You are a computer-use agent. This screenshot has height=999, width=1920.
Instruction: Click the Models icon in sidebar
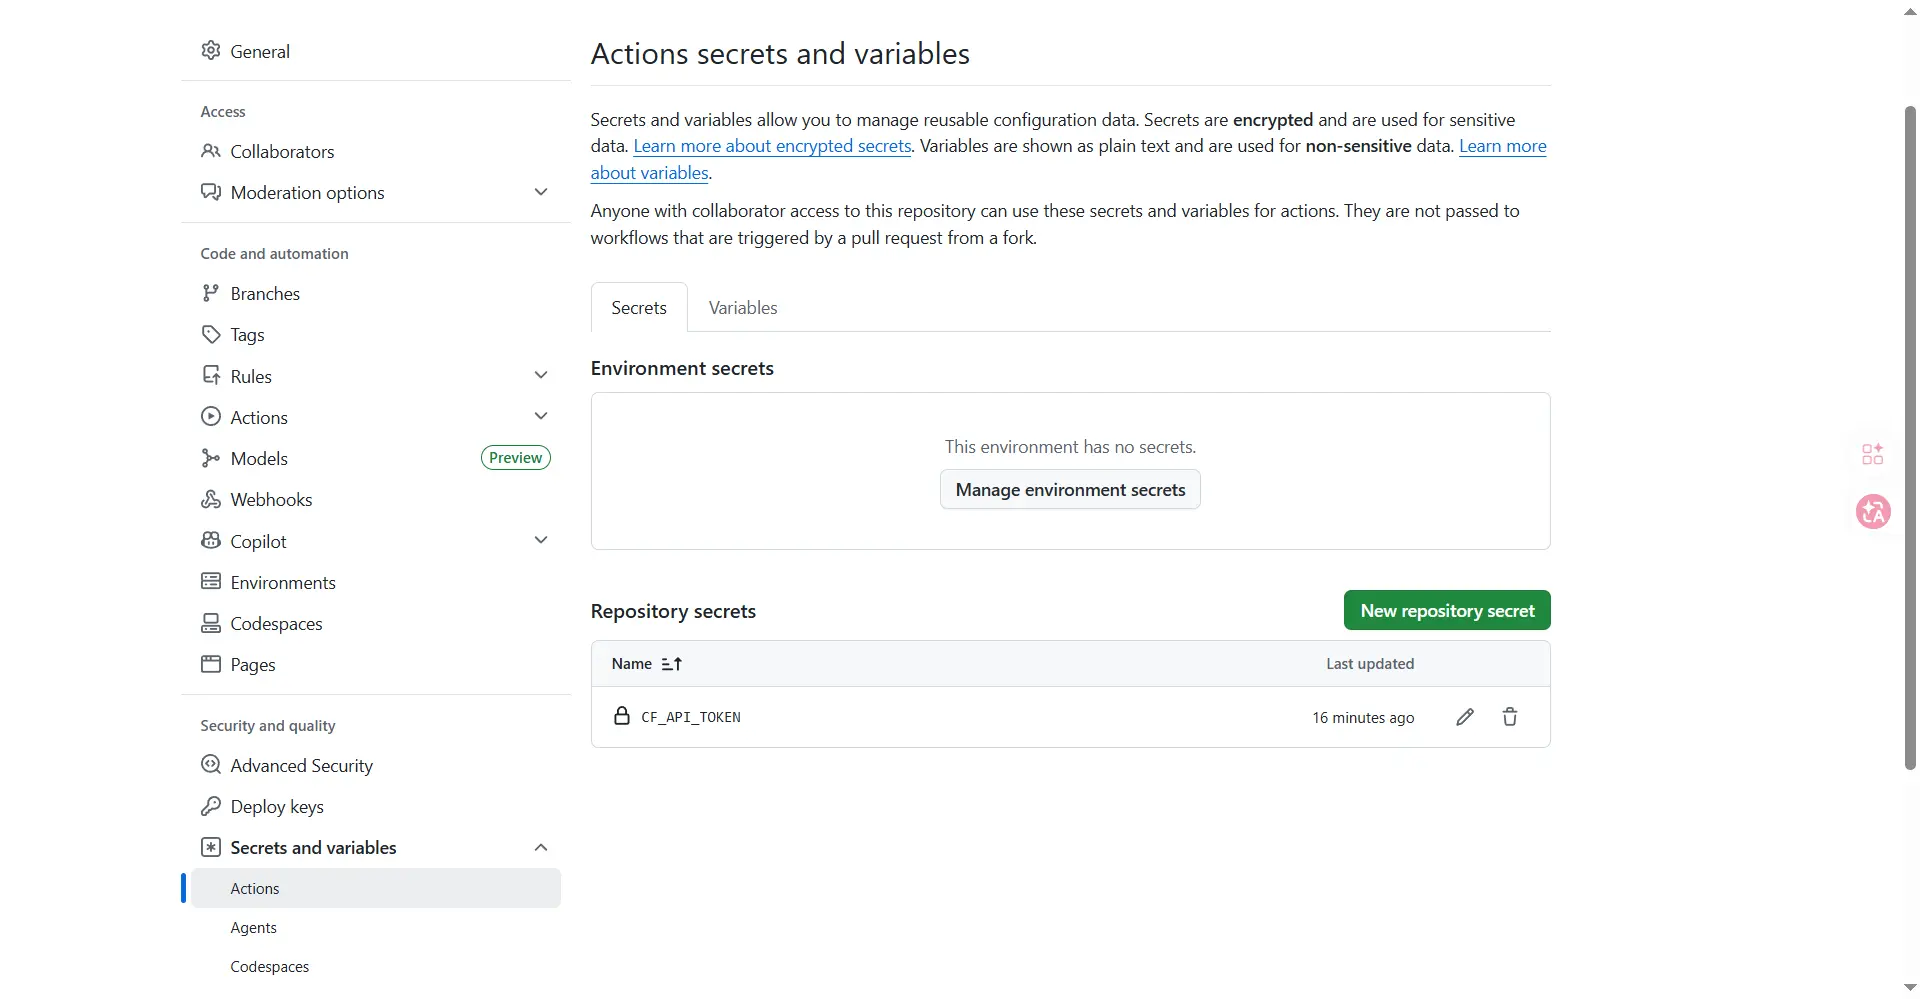pyautogui.click(x=210, y=458)
